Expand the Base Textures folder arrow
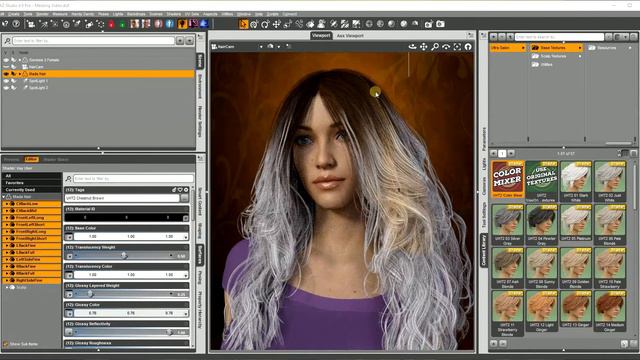The height and width of the screenshot is (360, 640). 580,48
